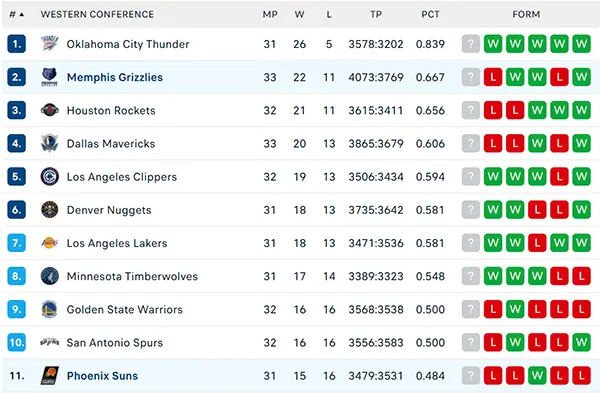The height and width of the screenshot is (393, 600).
Task: Open the Denver Nuggets logo
Action: (x=50, y=210)
